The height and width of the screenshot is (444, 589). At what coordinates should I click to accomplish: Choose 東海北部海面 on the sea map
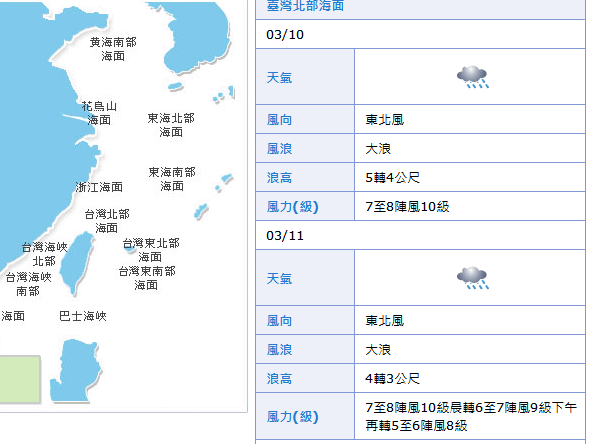pos(171,125)
